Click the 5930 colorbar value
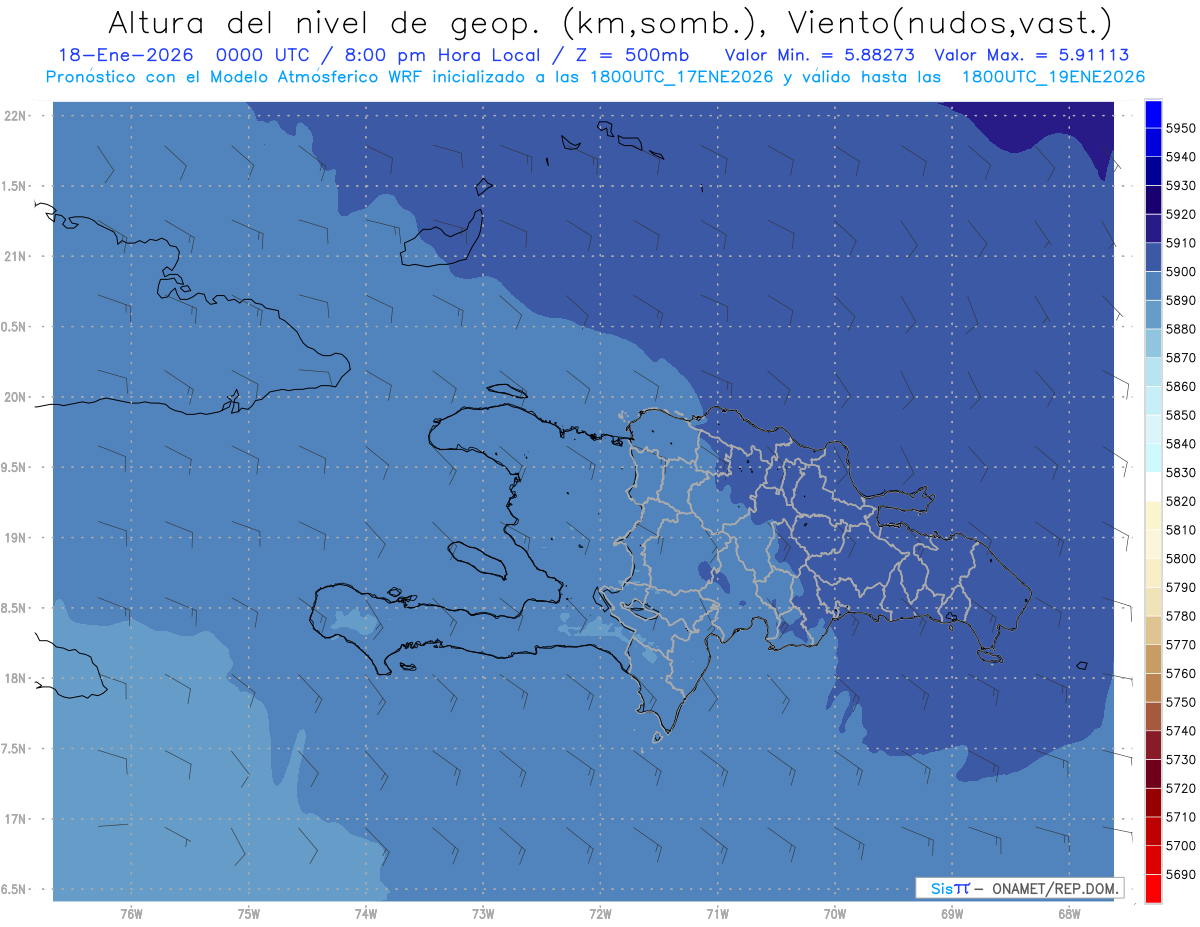 pyautogui.click(x=1180, y=186)
